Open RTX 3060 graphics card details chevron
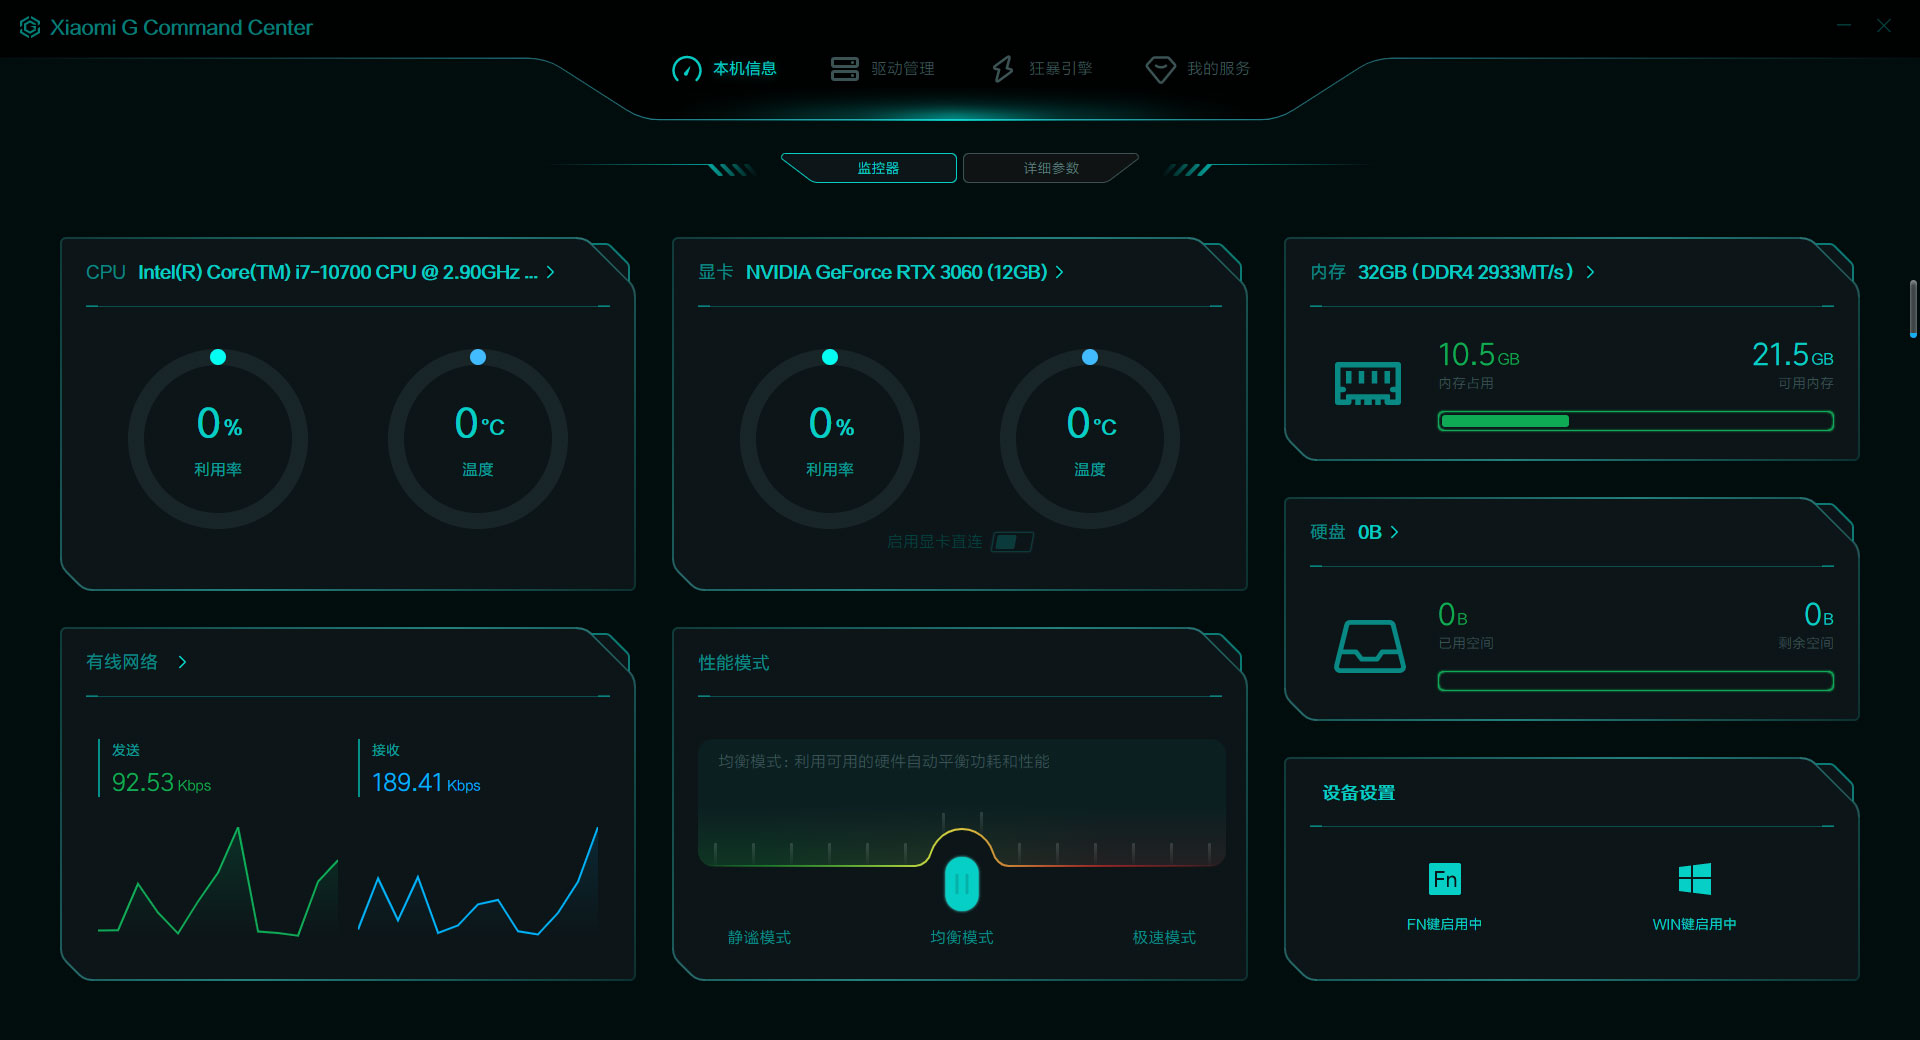The height and width of the screenshot is (1040, 1920). tap(1061, 272)
